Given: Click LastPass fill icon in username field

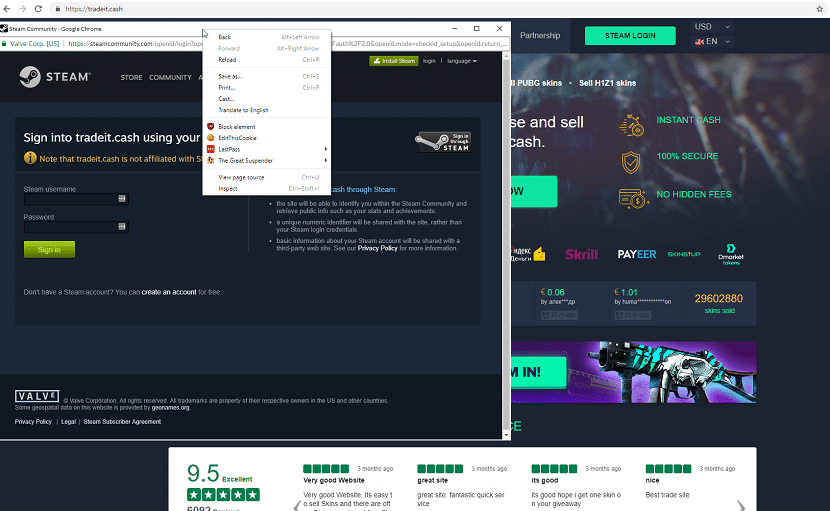Looking at the screenshot, I should pyautogui.click(x=122, y=199).
